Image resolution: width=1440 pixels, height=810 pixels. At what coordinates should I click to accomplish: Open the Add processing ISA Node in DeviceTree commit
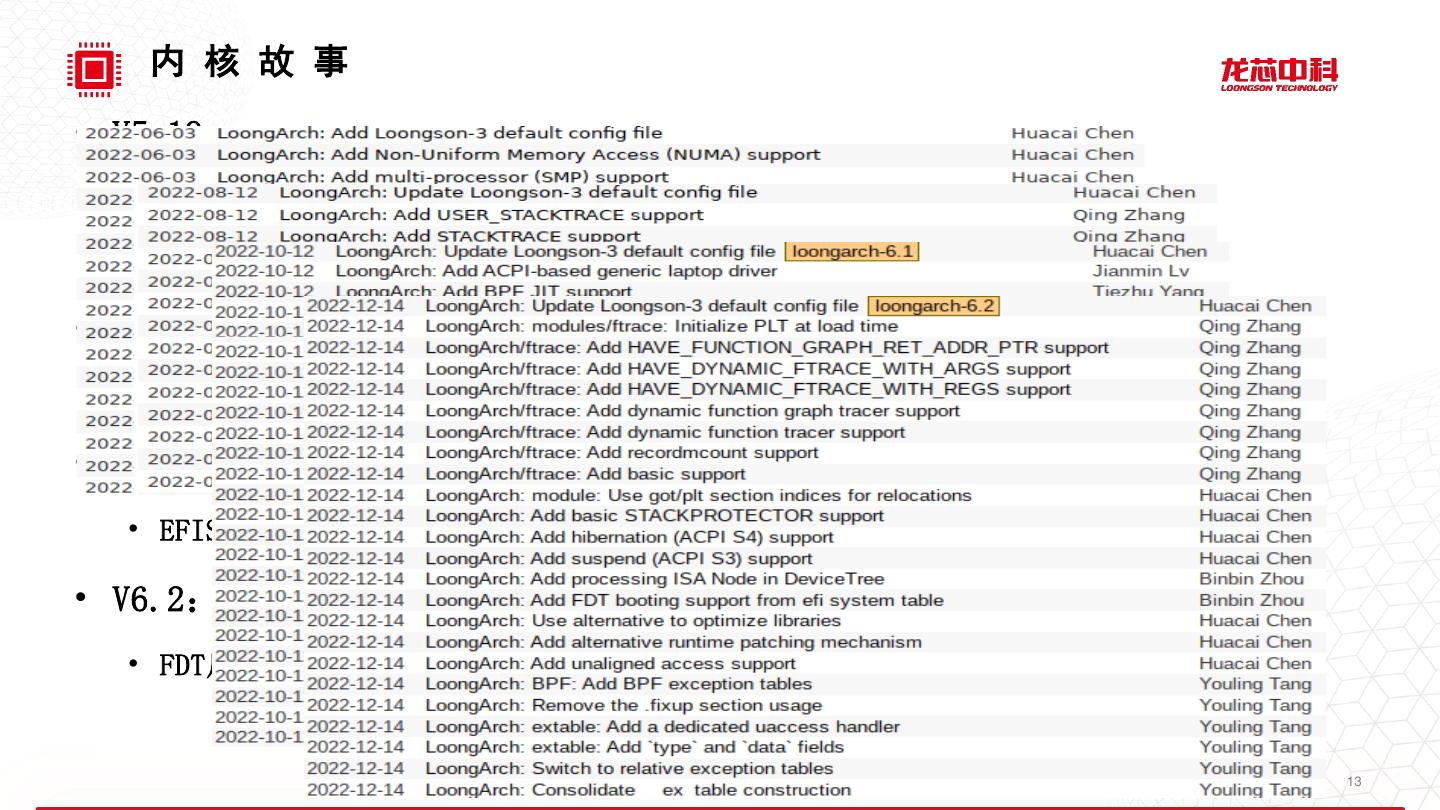point(654,579)
